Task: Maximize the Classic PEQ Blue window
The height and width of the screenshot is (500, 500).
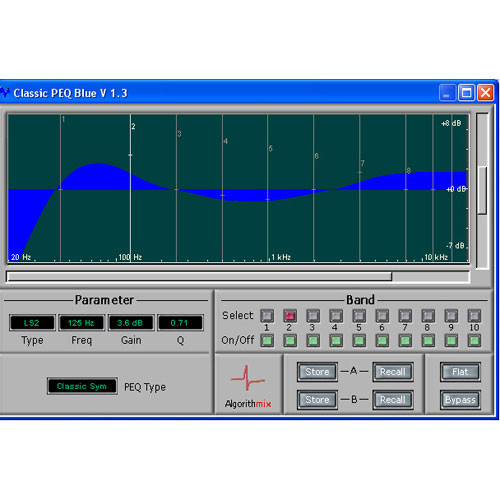Action: tap(466, 93)
